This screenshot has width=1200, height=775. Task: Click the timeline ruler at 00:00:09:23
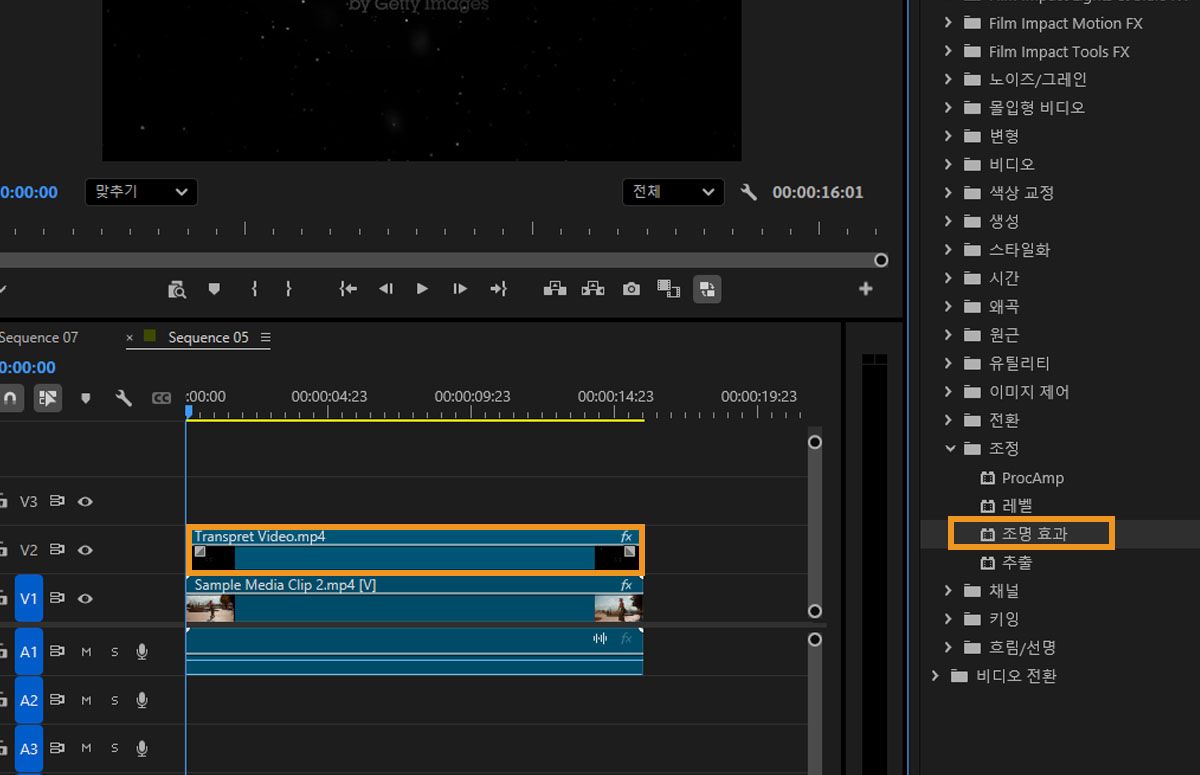pos(473,412)
